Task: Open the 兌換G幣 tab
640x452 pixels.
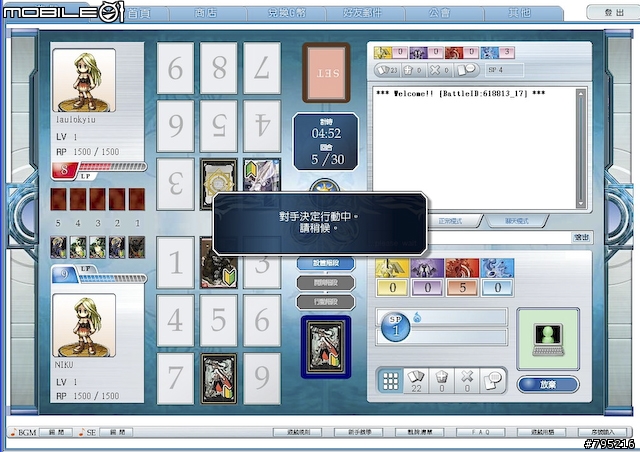Action: pyautogui.click(x=287, y=13)
